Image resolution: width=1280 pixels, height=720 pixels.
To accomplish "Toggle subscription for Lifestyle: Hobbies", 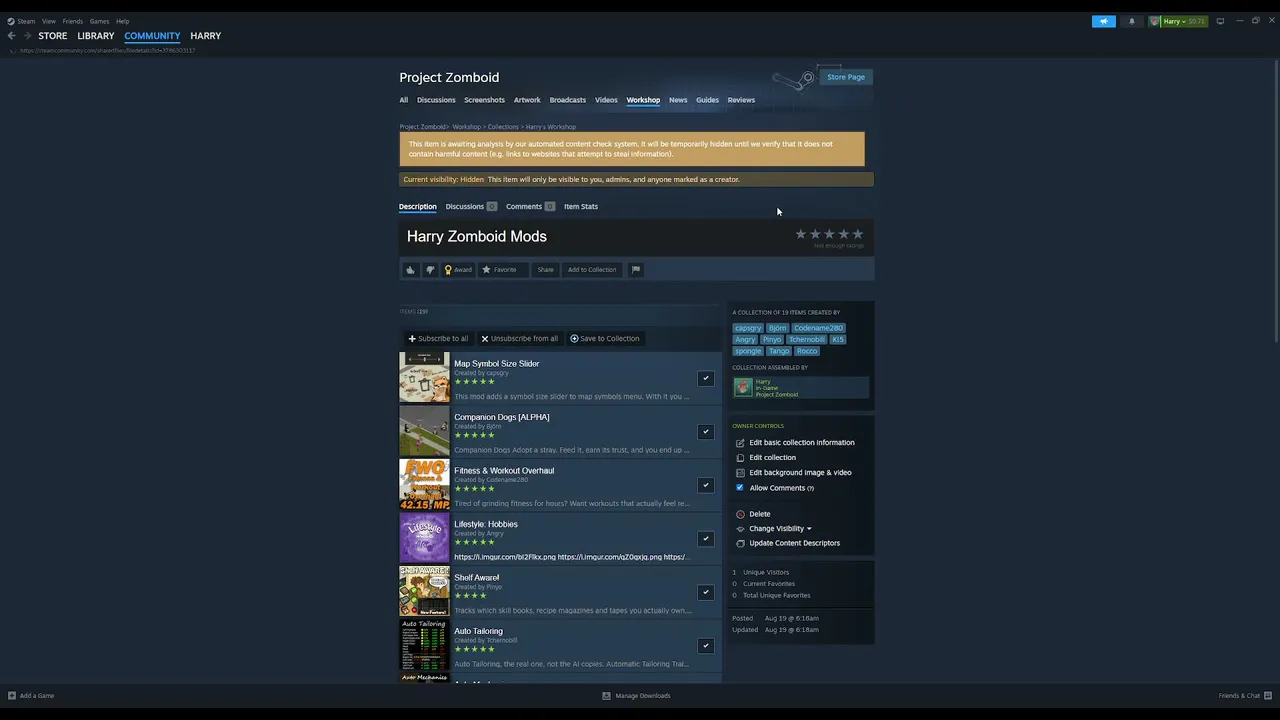I will (705, 539).
